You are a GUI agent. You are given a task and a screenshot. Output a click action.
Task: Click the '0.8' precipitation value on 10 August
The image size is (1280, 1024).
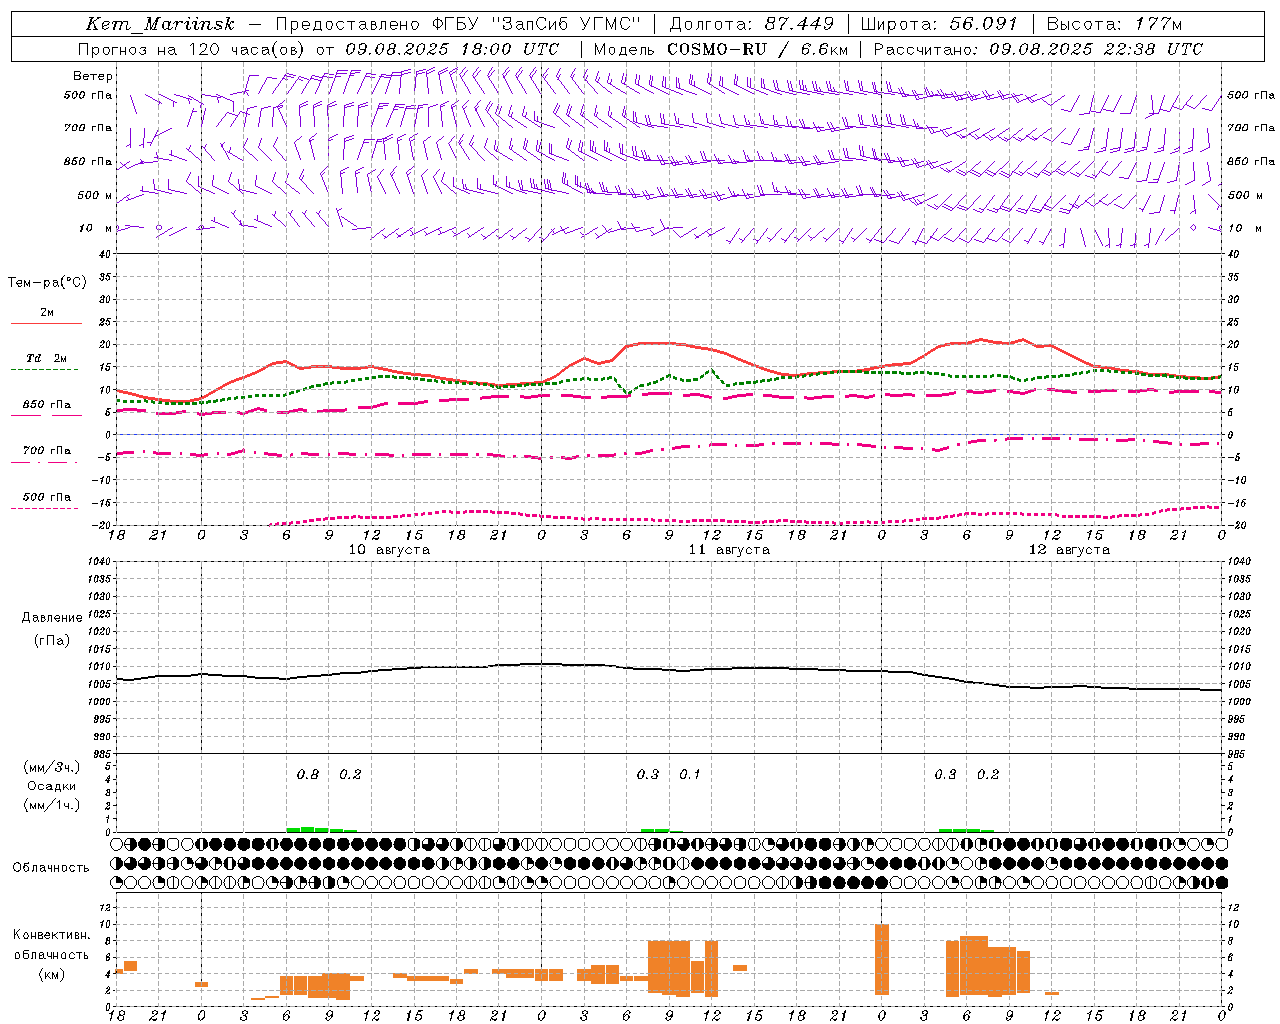tap(308, 775)
